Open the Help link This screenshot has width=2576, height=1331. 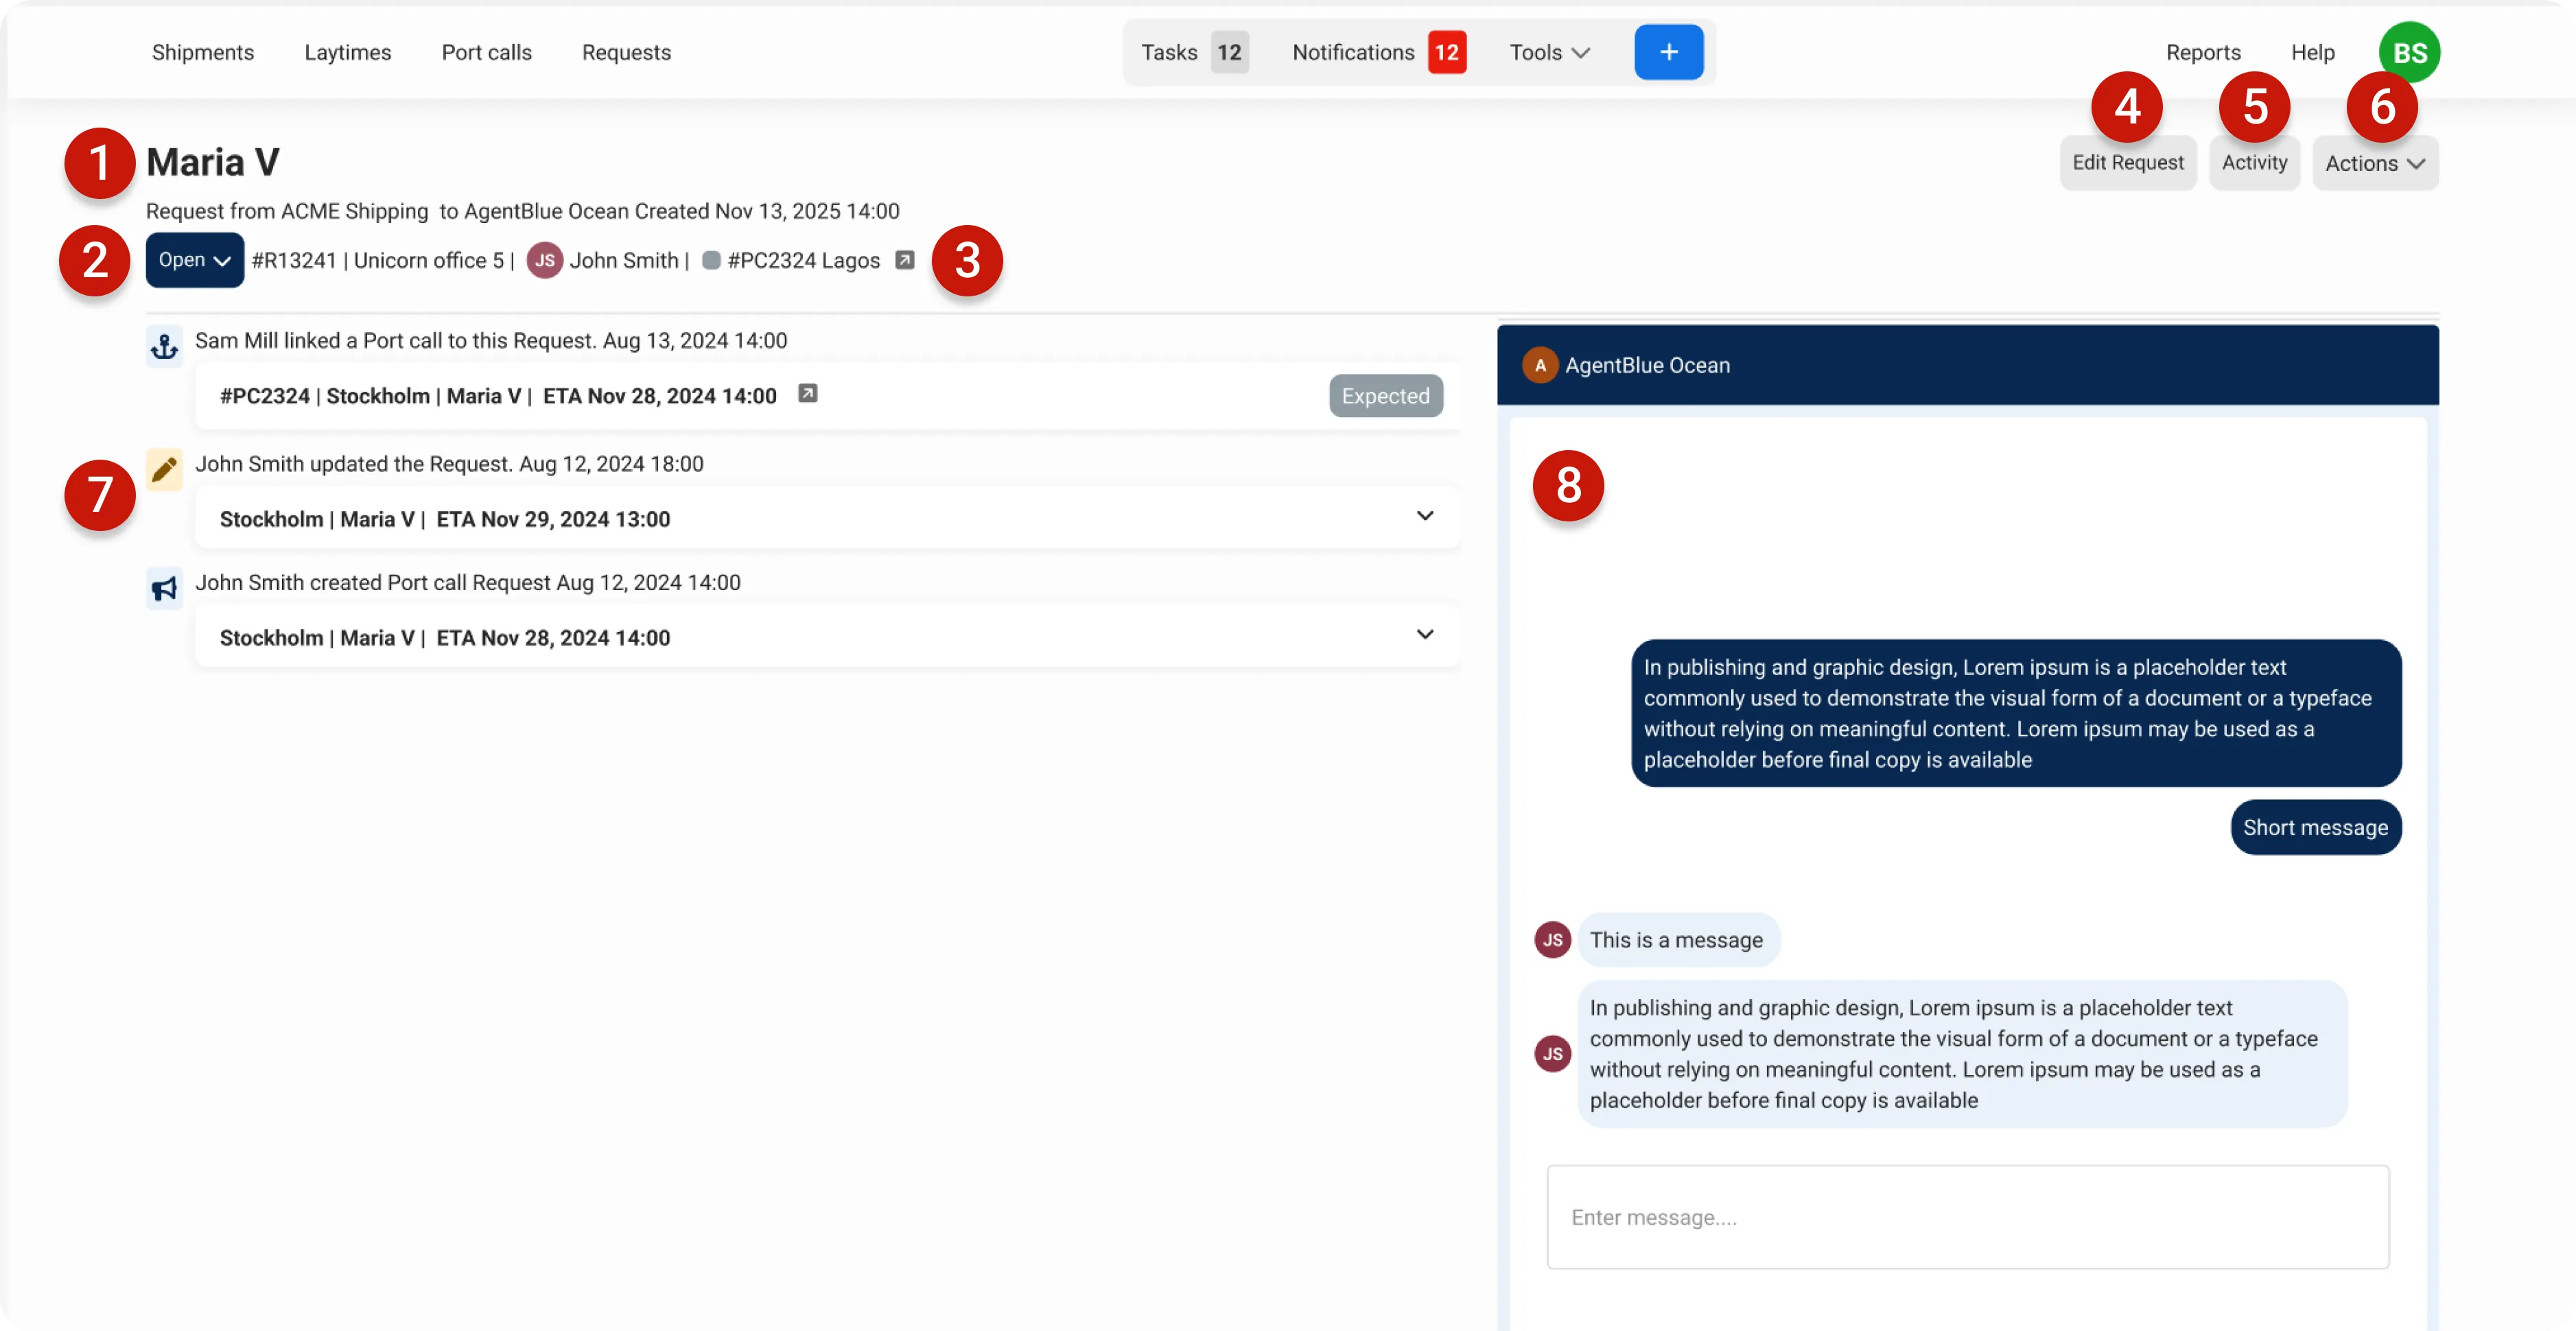2312,52
